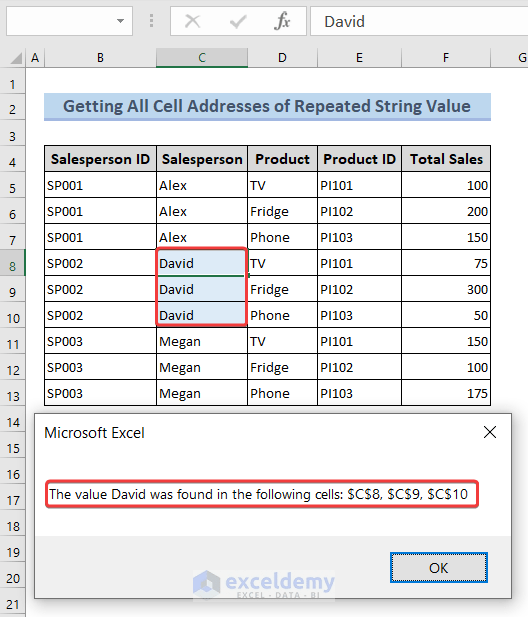
Task: Click the dialog message listing found cells
Action: [x=258, y=494]
